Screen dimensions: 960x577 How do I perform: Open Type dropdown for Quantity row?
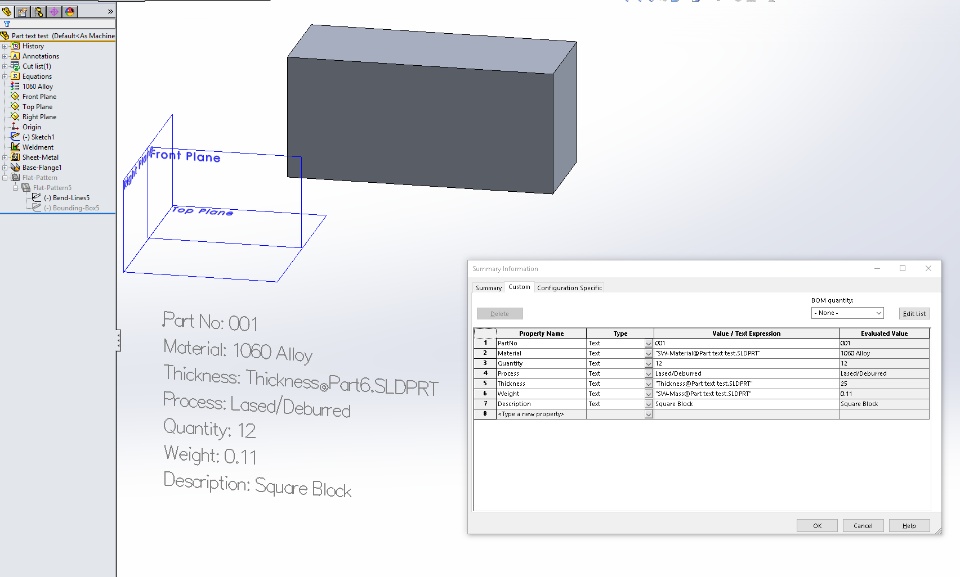click(x=648, y=364)
